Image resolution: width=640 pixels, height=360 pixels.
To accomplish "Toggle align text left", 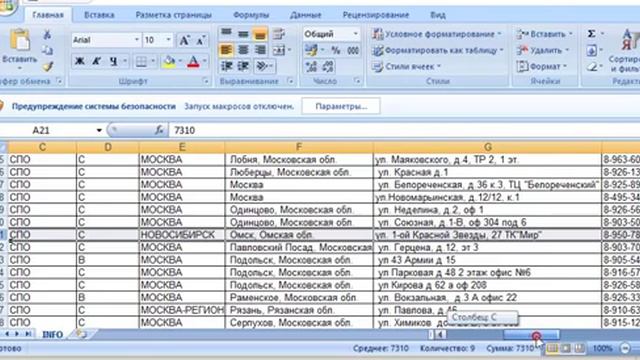I will coord(227,50).
